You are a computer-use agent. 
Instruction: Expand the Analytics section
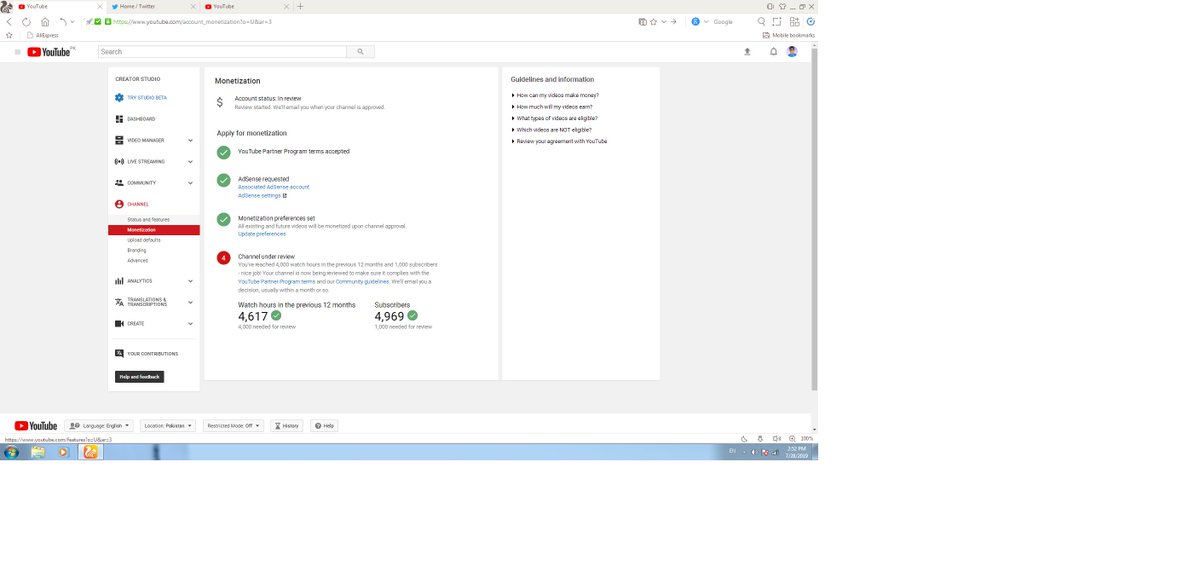[154, 281]
